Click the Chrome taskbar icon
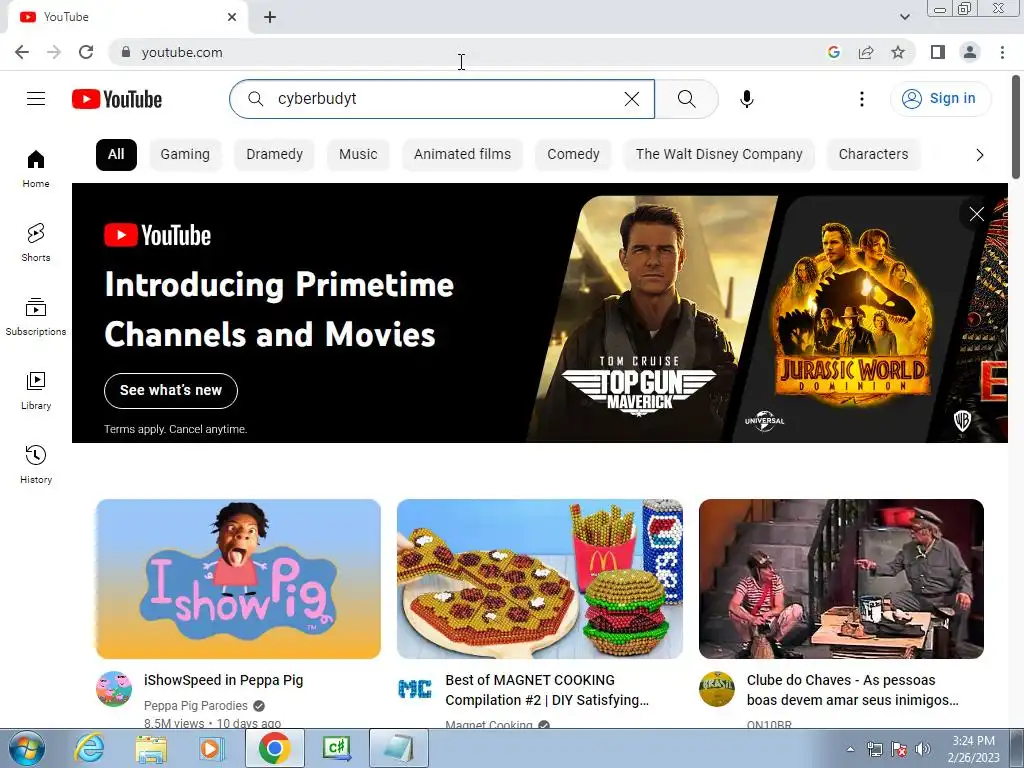 [x=274, y=748]
